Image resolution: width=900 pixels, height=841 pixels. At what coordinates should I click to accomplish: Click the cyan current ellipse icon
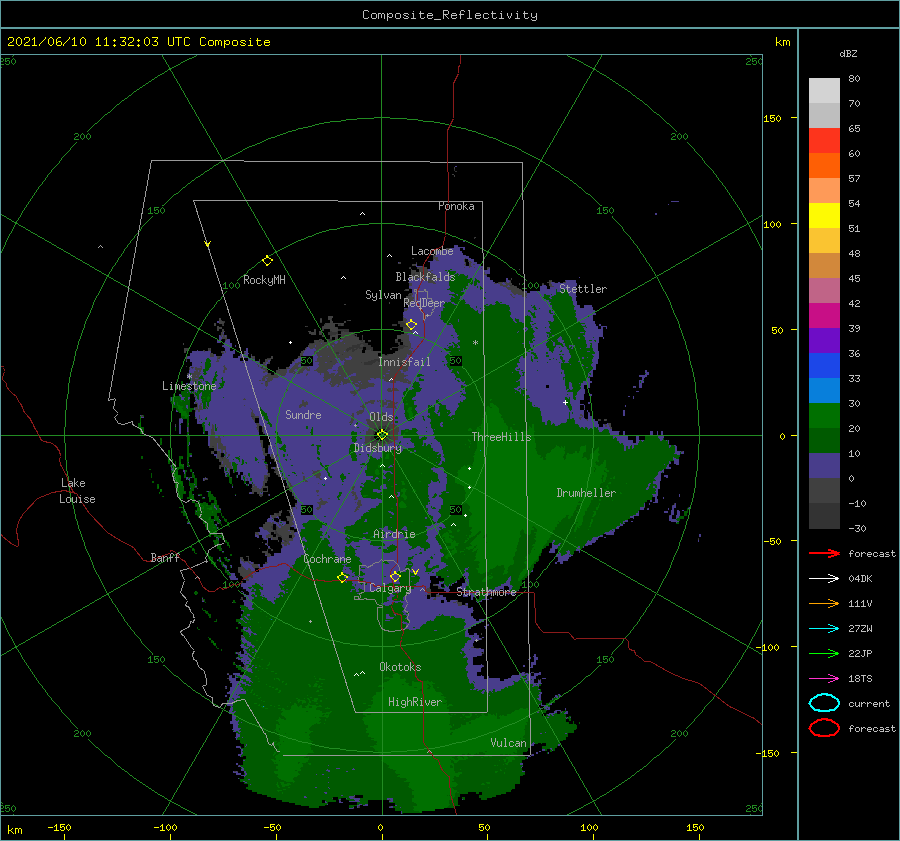point(824,703)
